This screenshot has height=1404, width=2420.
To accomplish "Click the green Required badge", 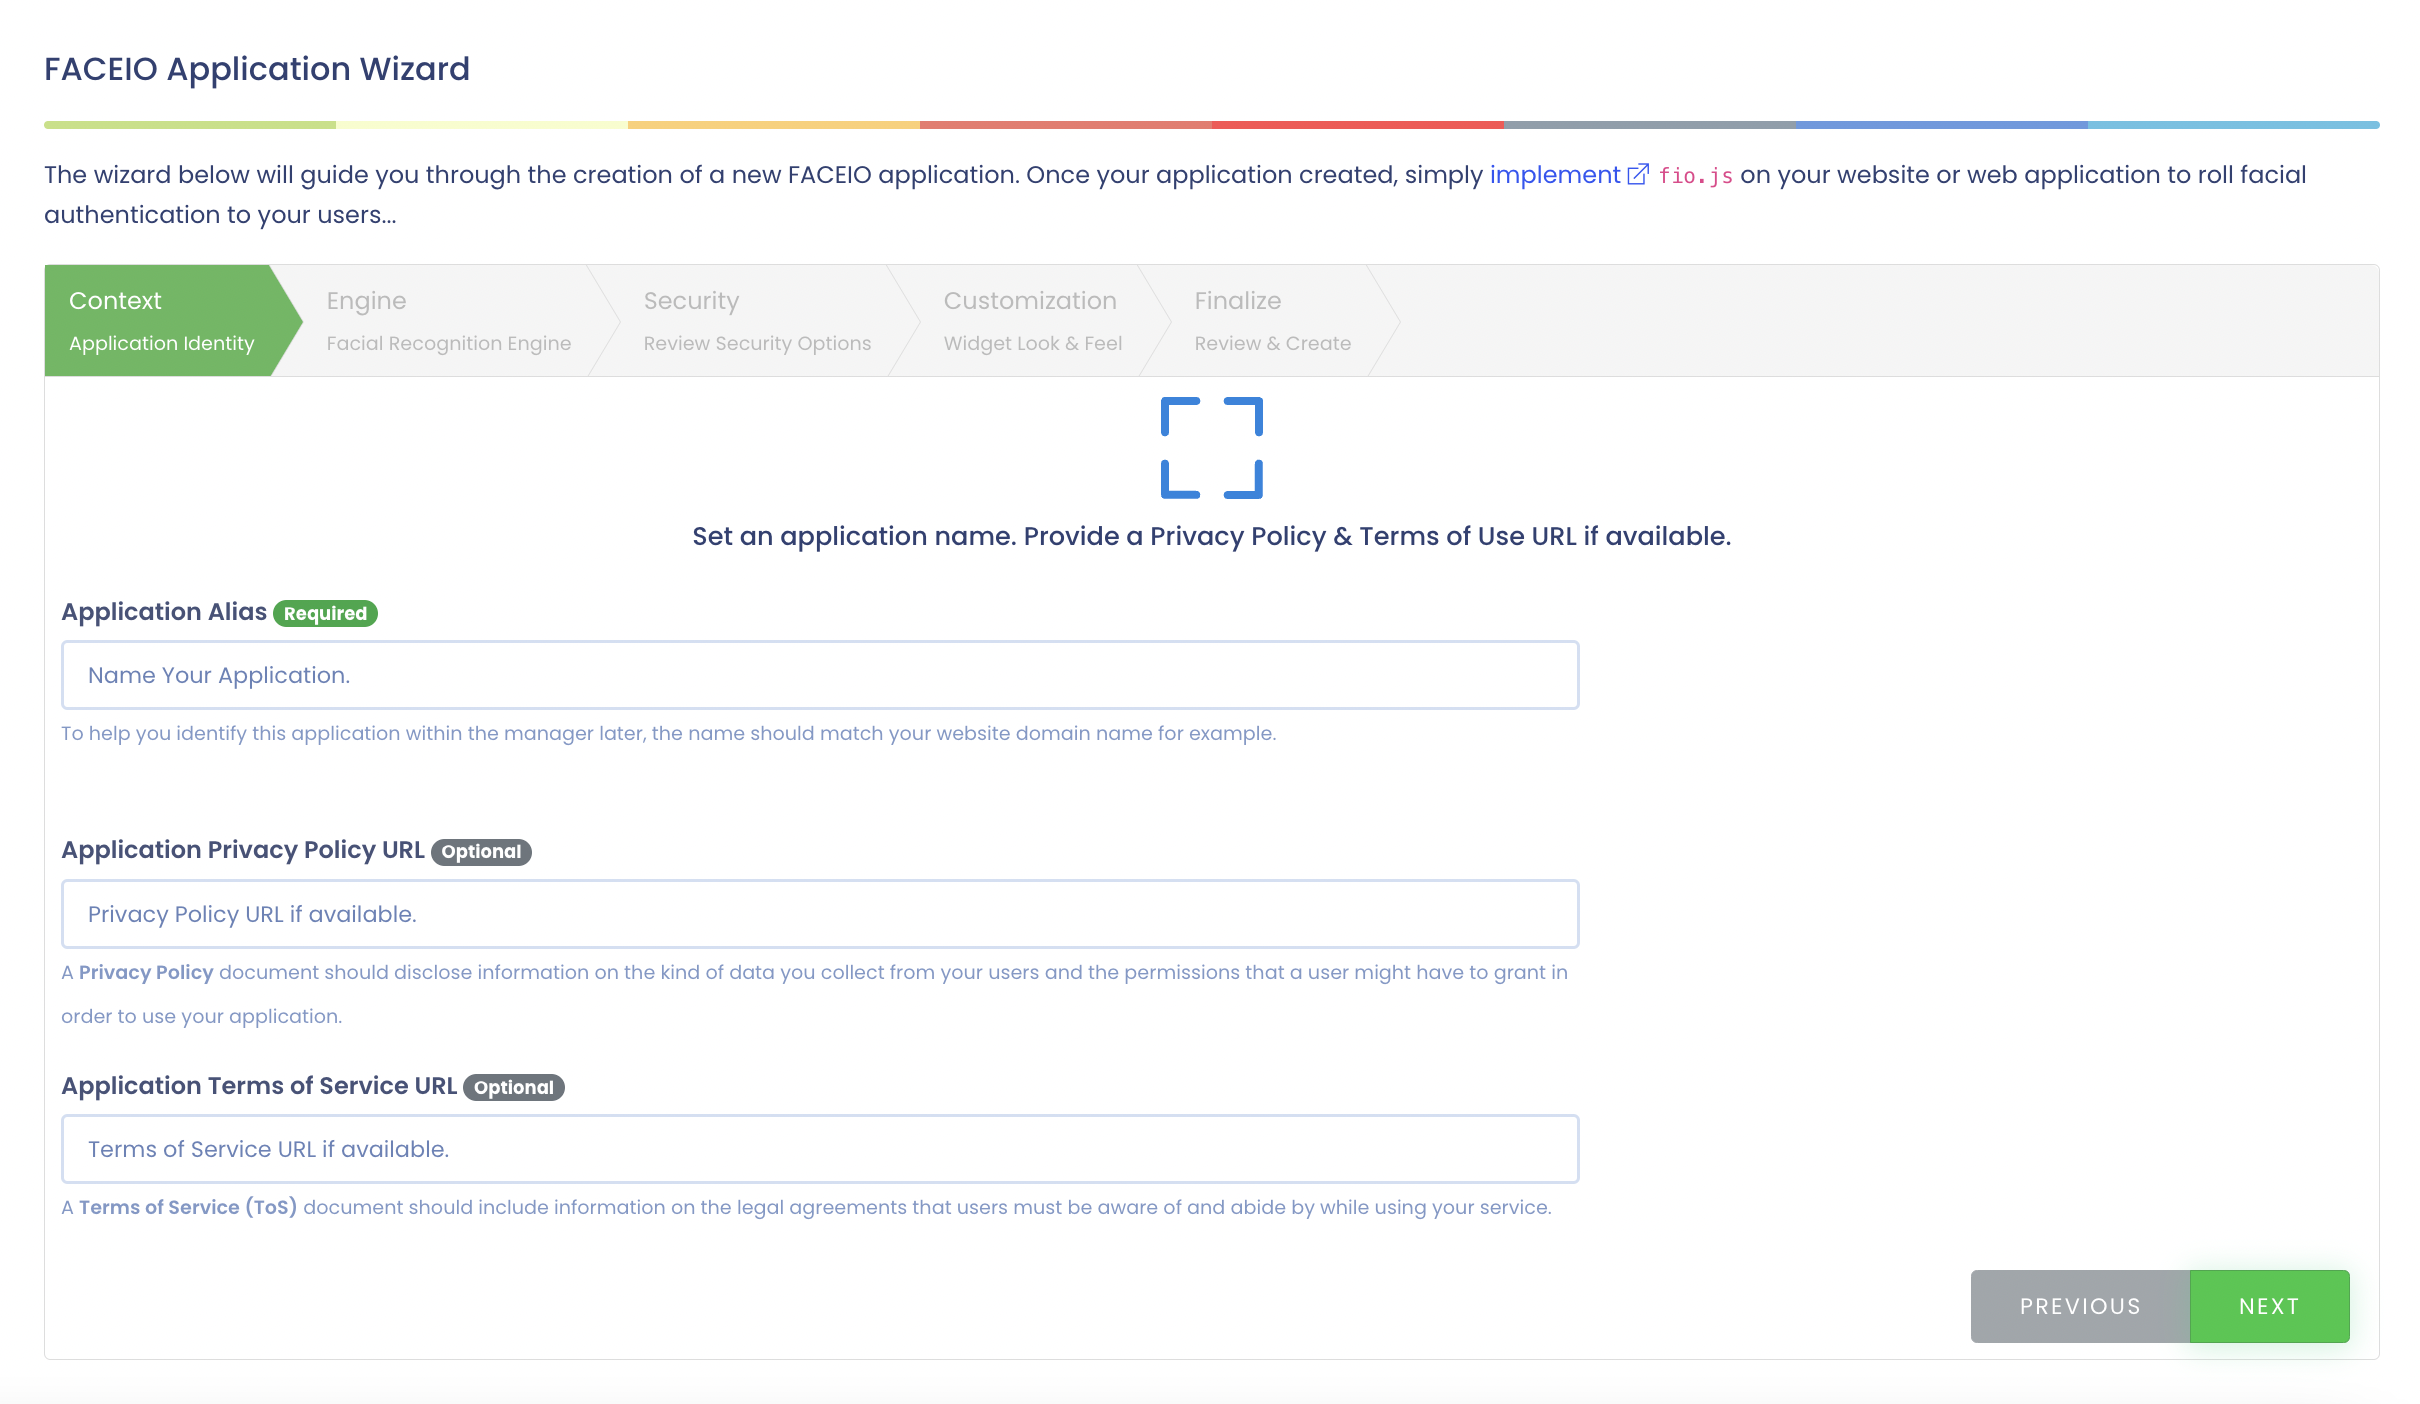I will pos(325,613).
